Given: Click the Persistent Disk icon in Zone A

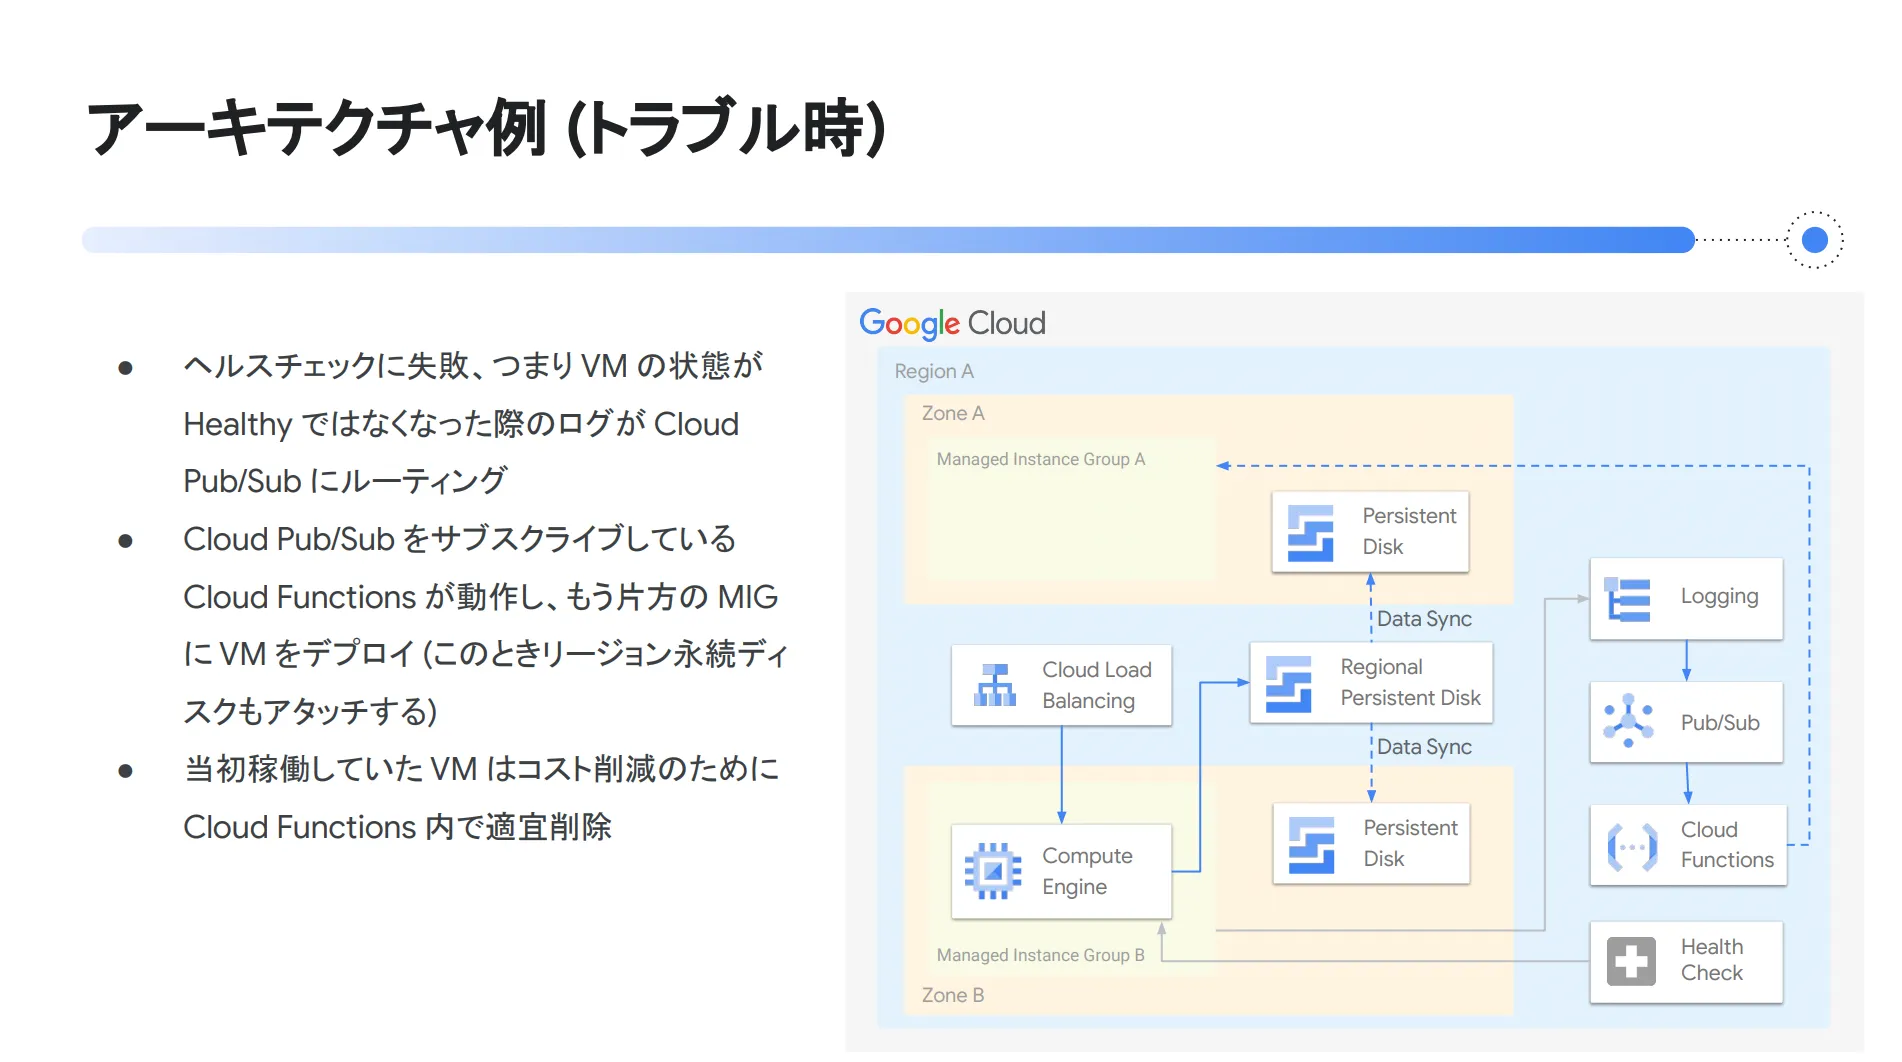Looking at the screenshot, I should [x=1310, y=533].
